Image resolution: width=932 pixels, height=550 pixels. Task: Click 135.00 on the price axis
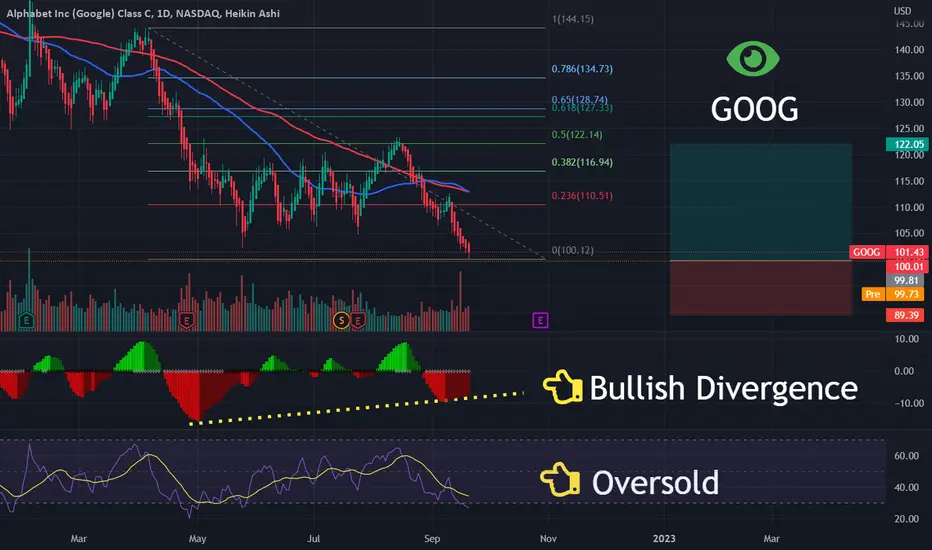909,76
